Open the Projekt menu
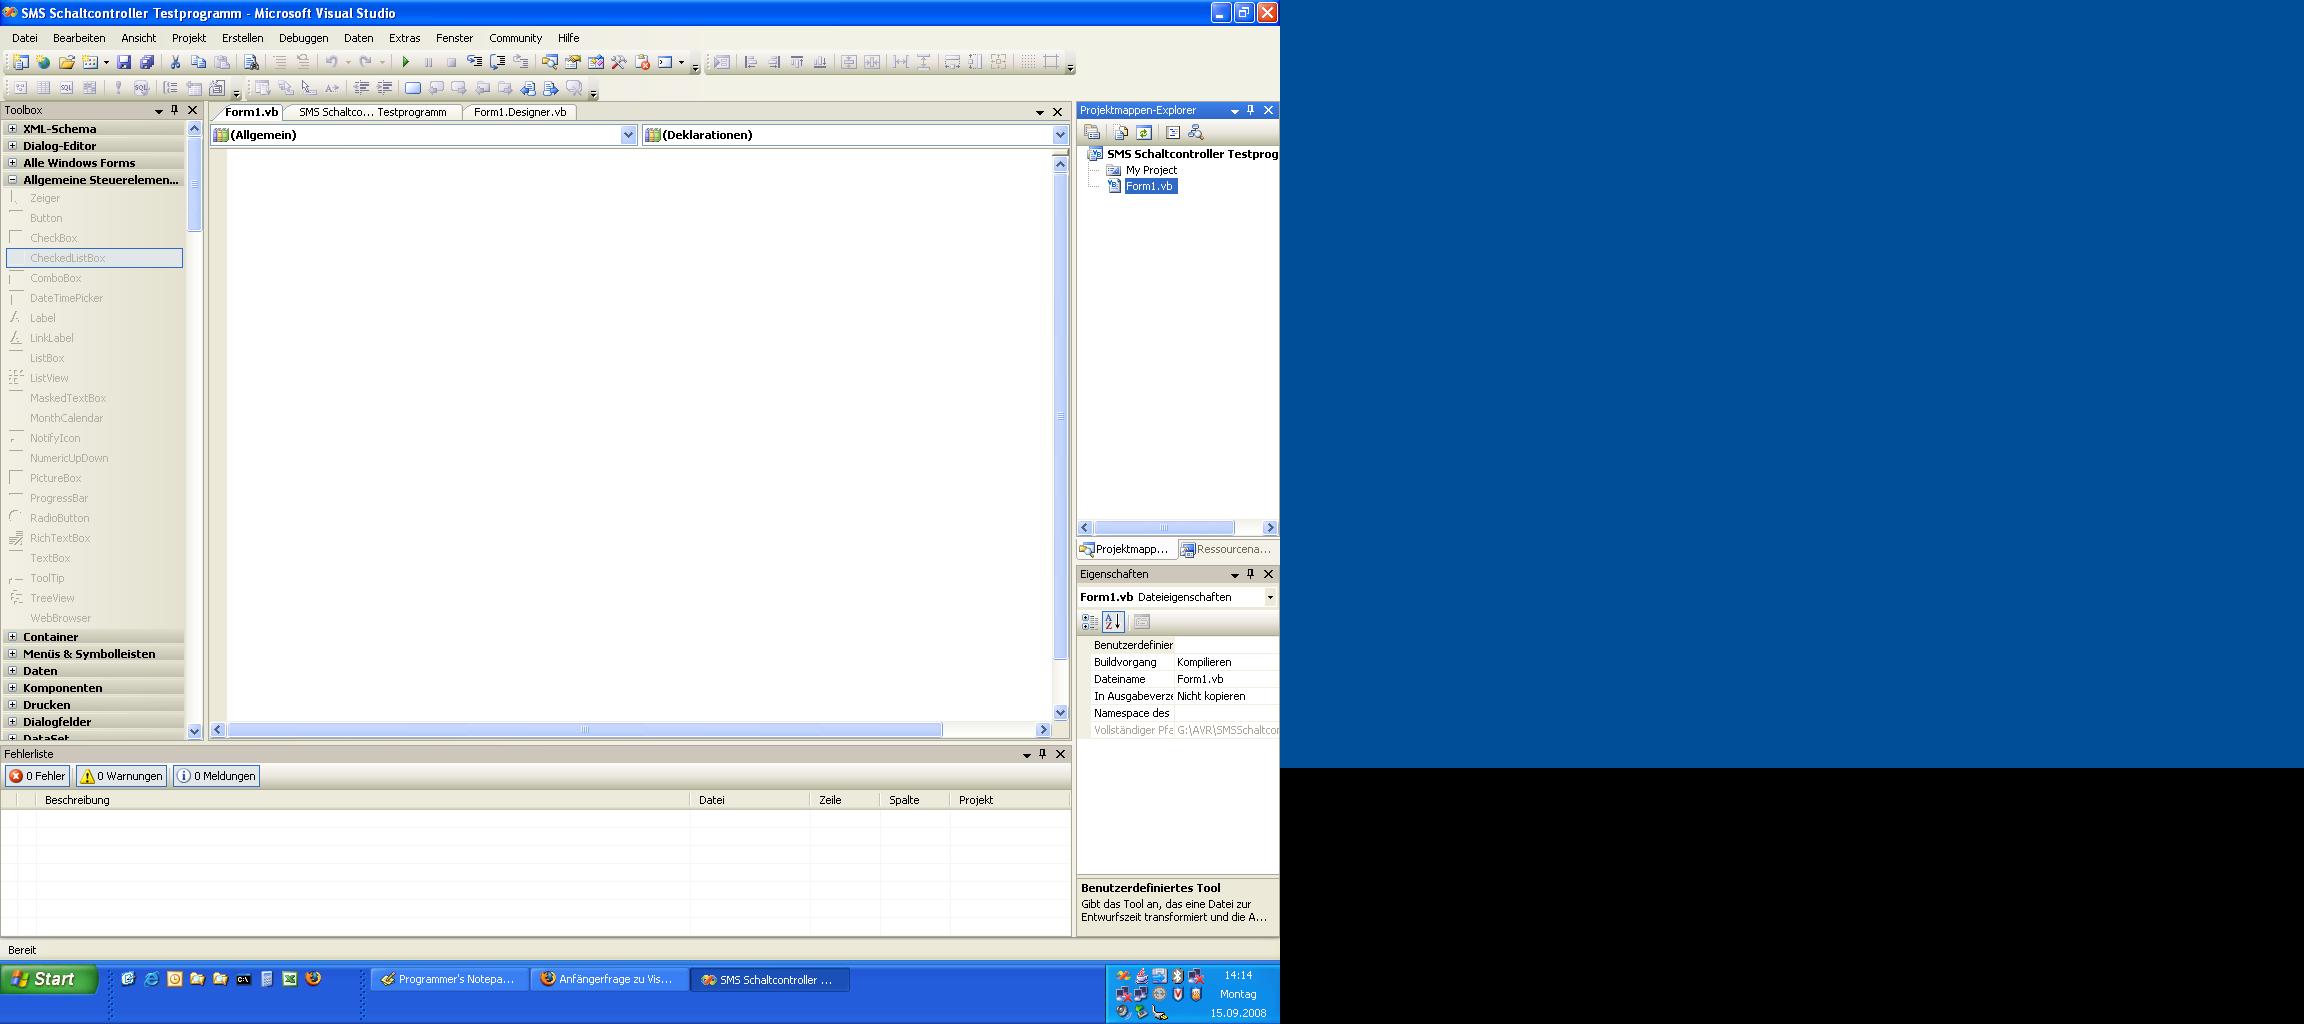 tap(189, 38)
